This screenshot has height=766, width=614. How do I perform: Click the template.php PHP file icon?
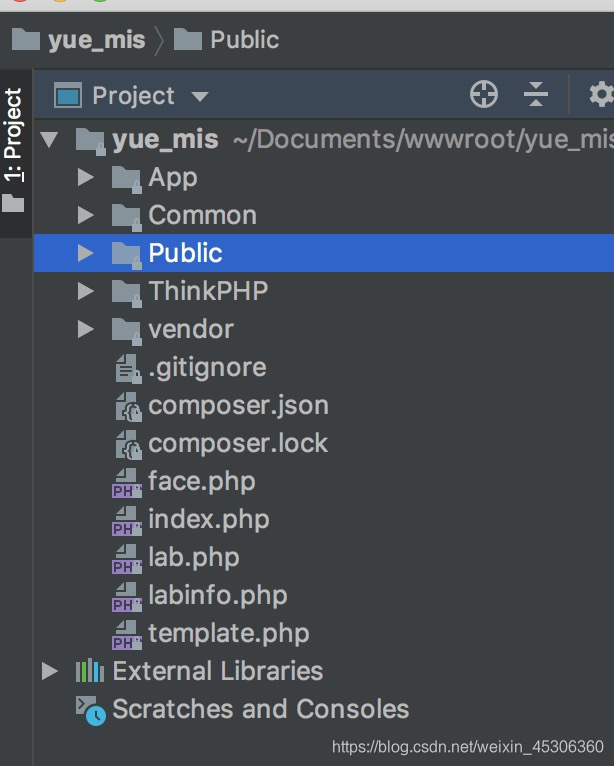point(127,635)
